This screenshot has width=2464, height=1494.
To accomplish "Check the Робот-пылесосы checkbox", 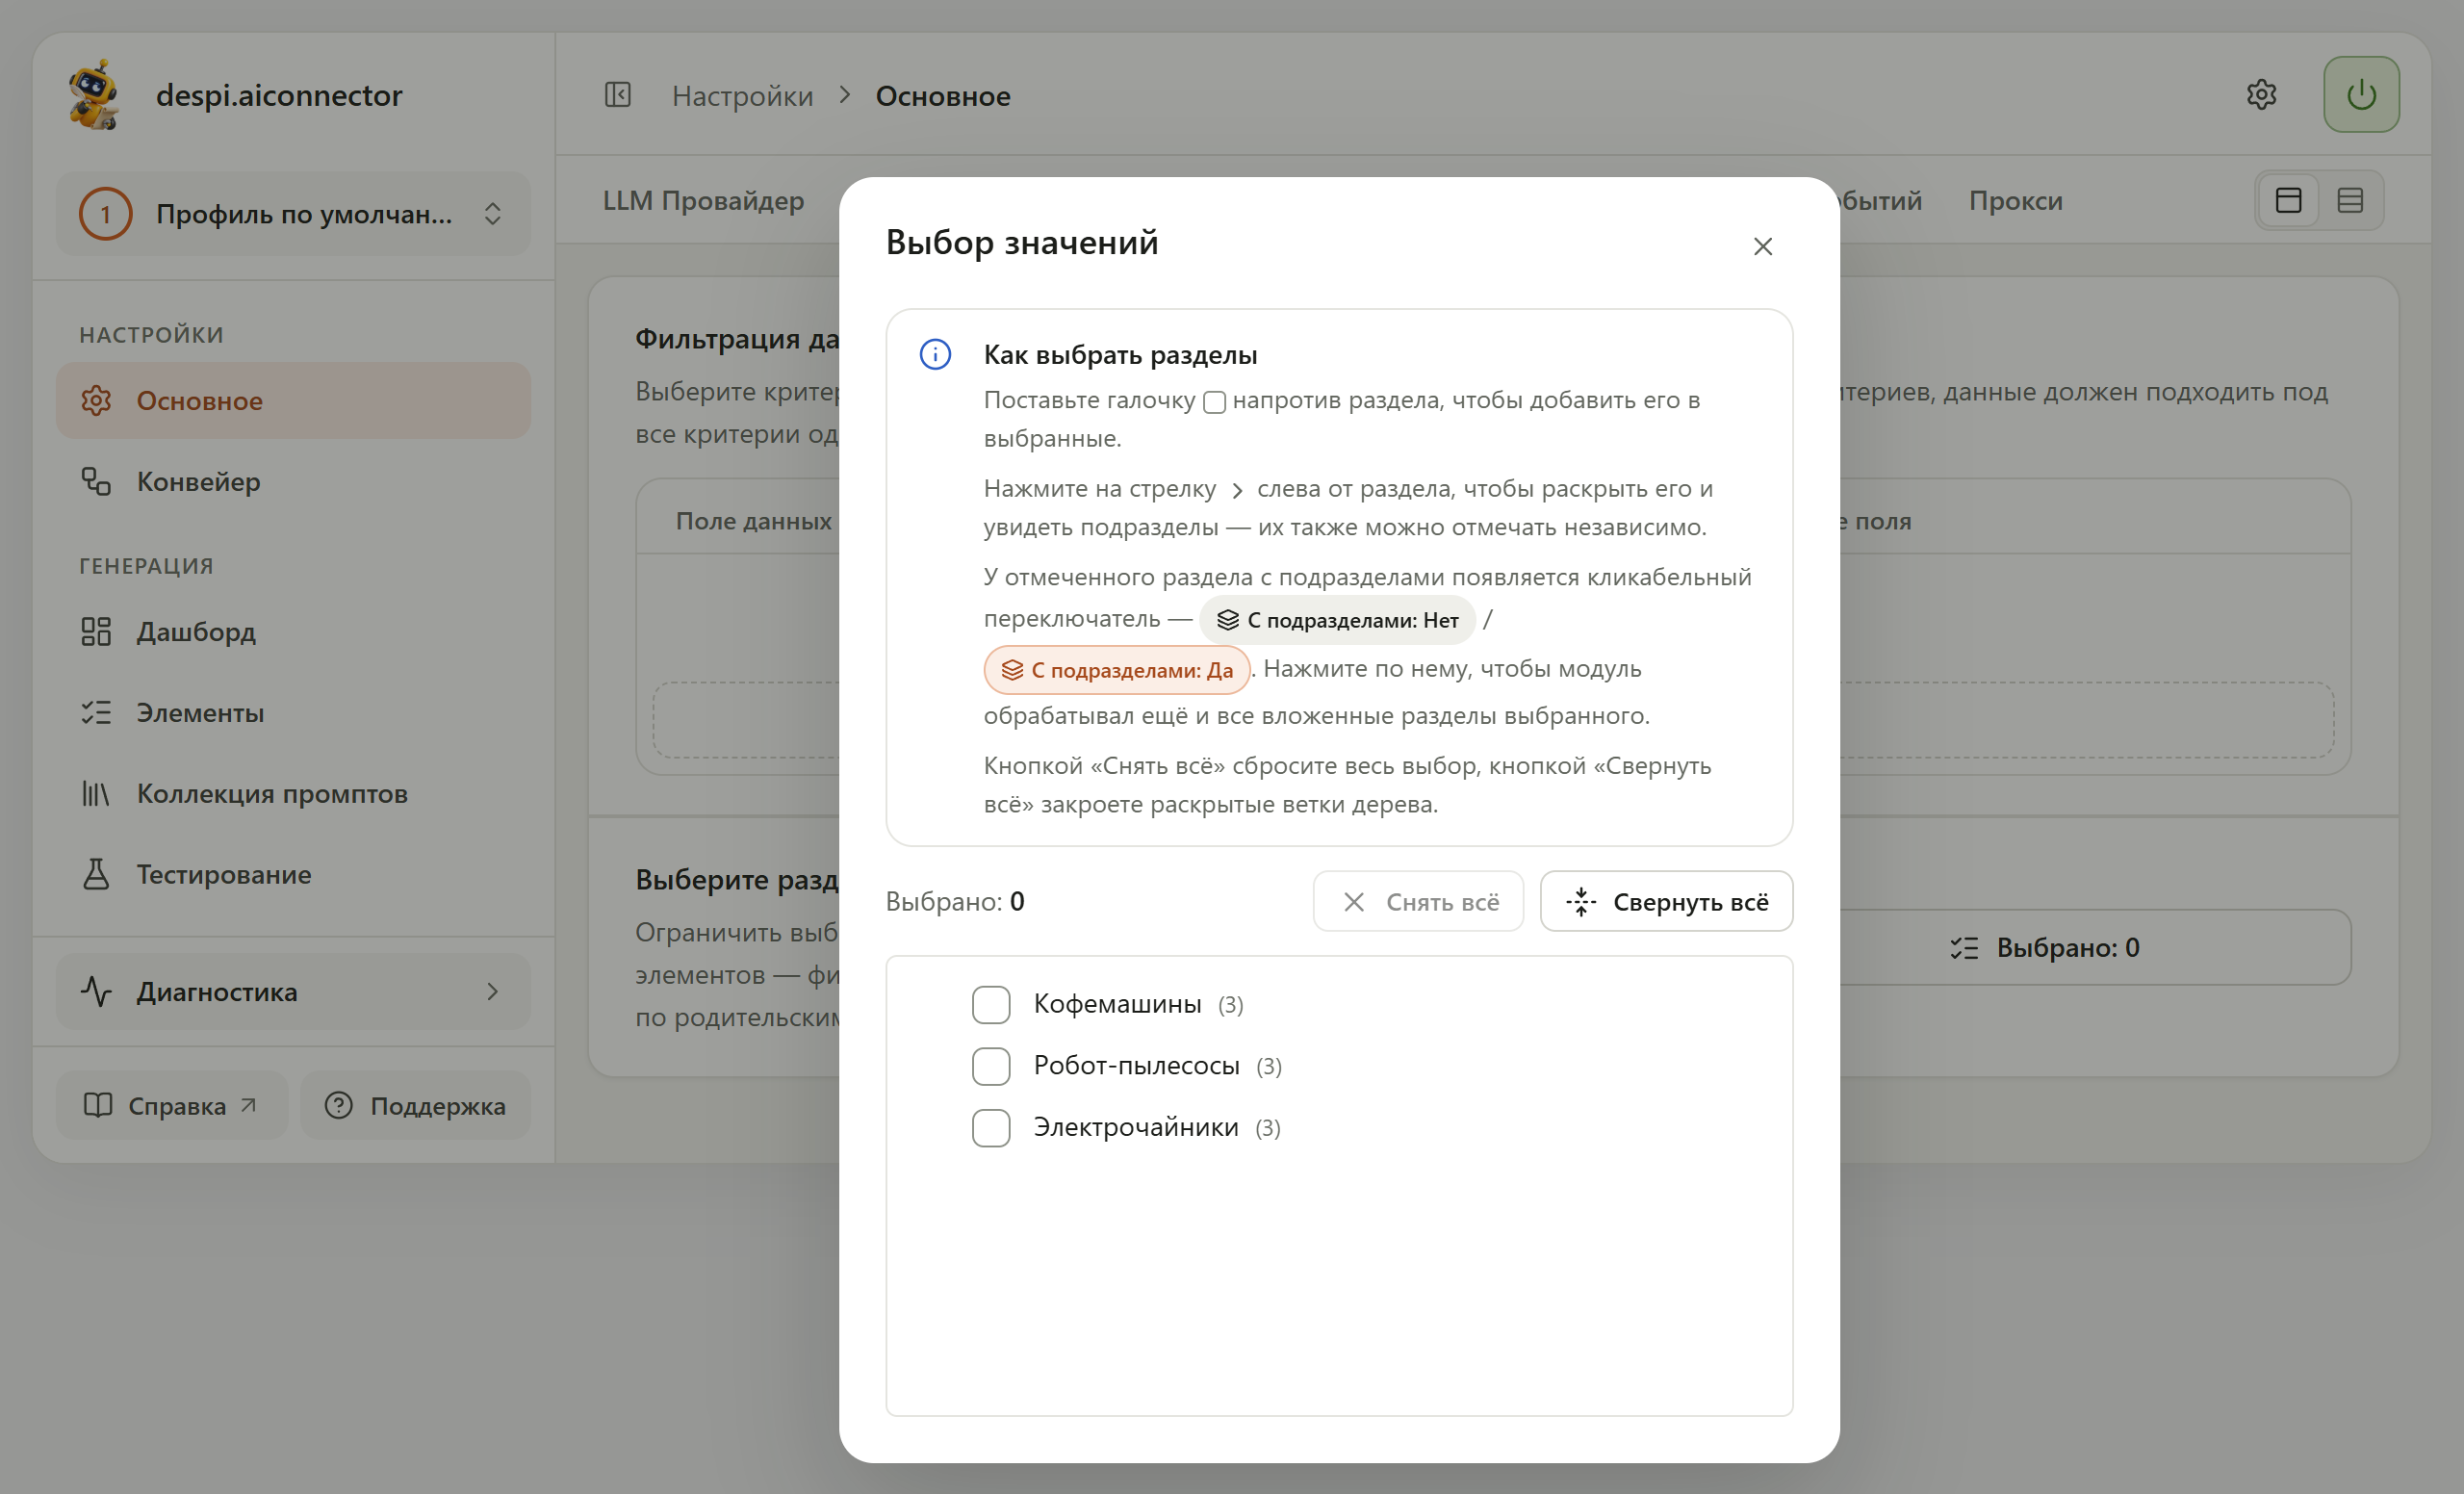I will coord(990,1066).
